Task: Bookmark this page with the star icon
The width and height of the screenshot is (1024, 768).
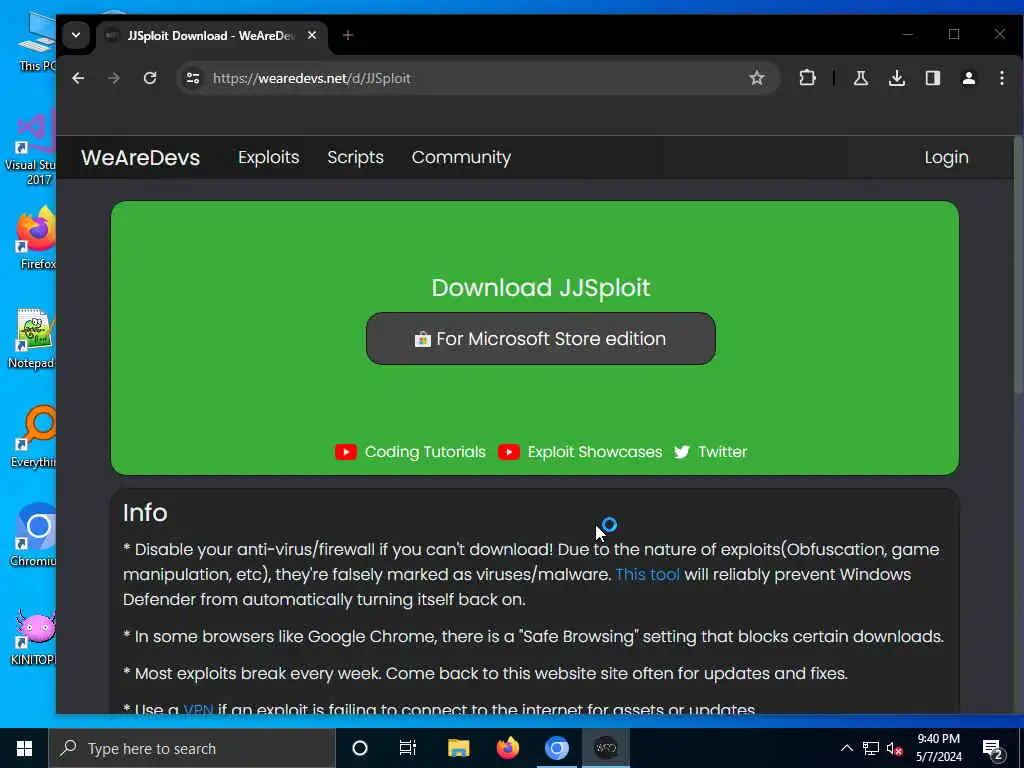Action: coord(756,78)
